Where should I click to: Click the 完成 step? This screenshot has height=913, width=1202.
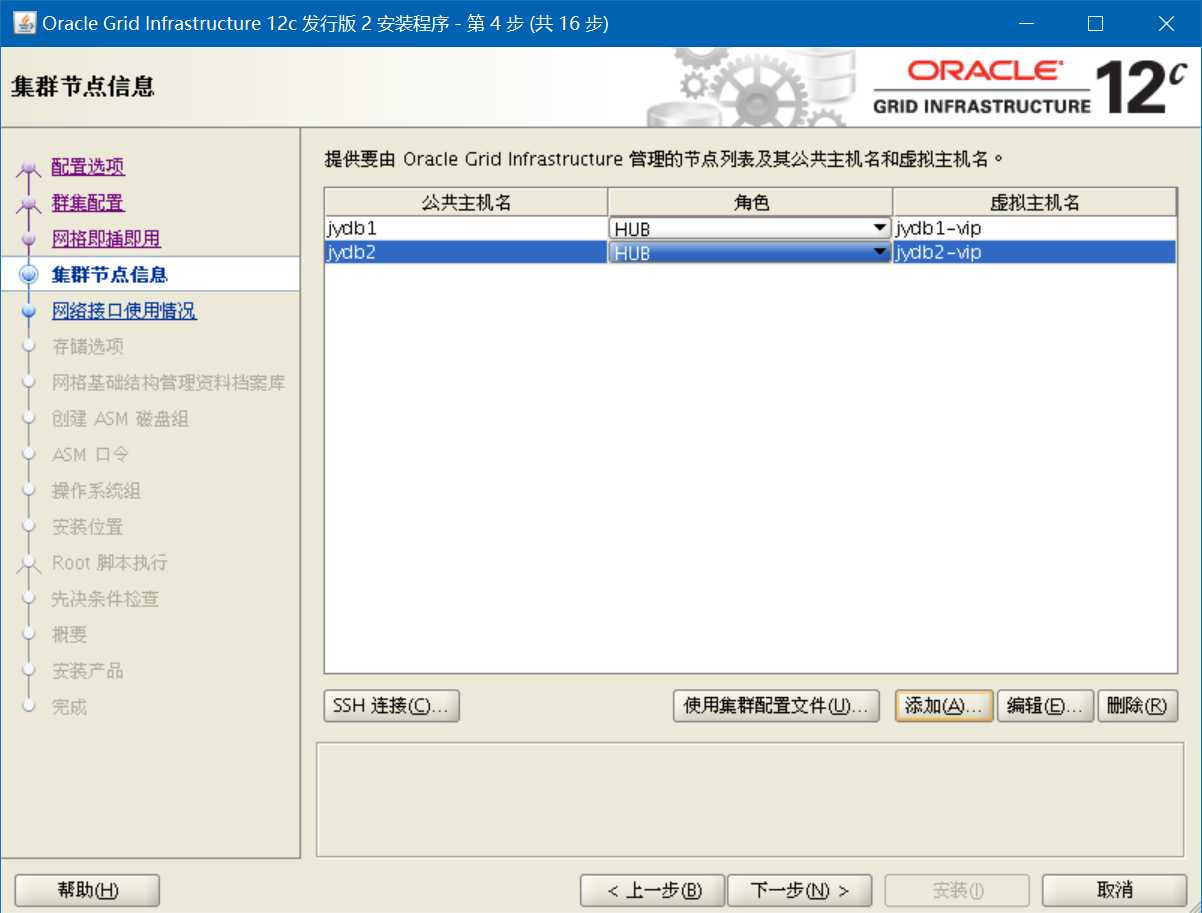70,707
